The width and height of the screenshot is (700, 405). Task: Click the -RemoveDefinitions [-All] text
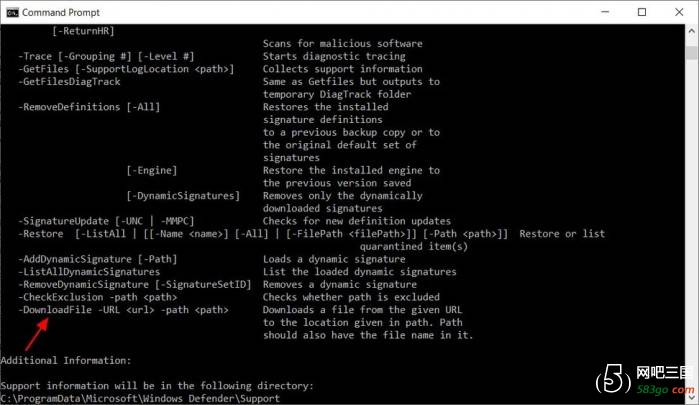[x=89, y=107]
